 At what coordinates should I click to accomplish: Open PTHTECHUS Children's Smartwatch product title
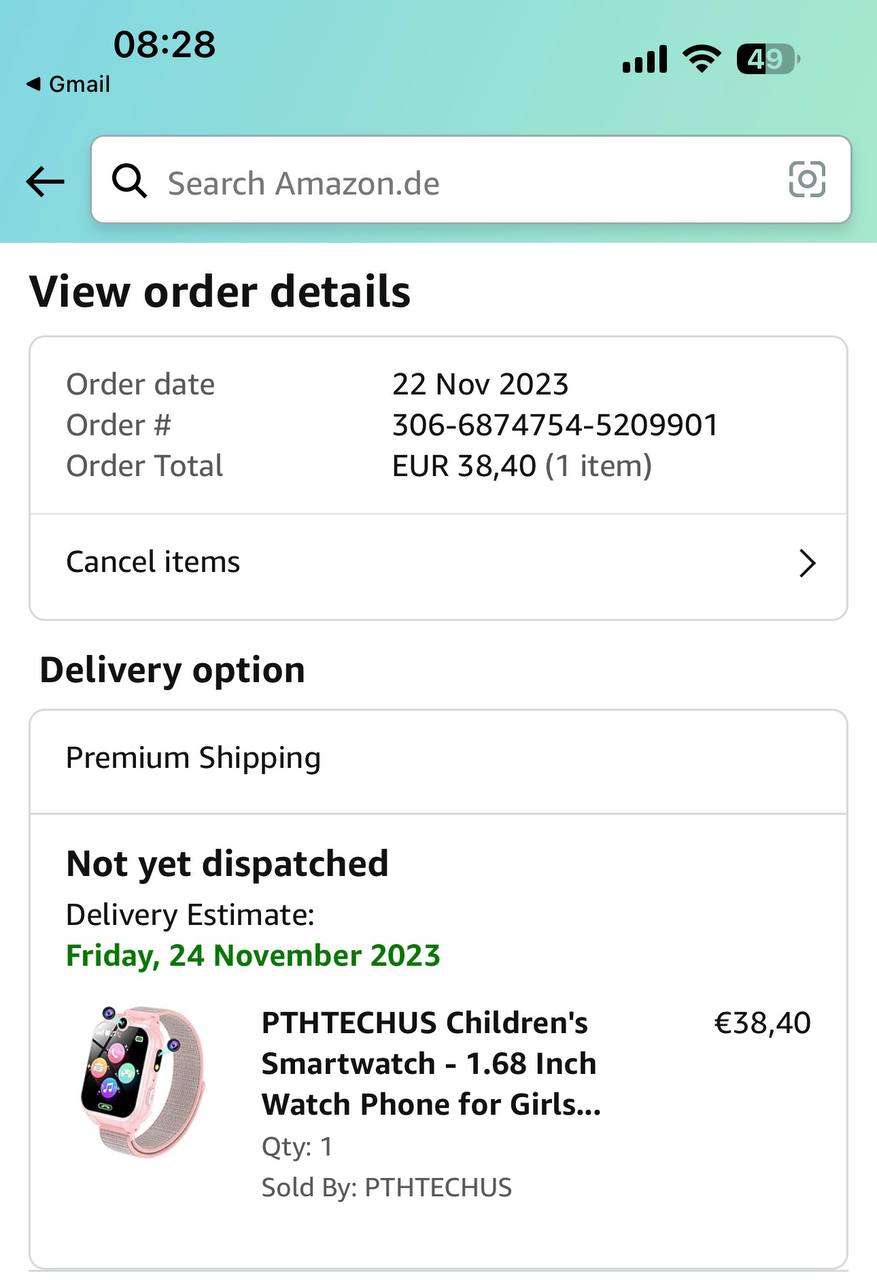click(430, 1063)
